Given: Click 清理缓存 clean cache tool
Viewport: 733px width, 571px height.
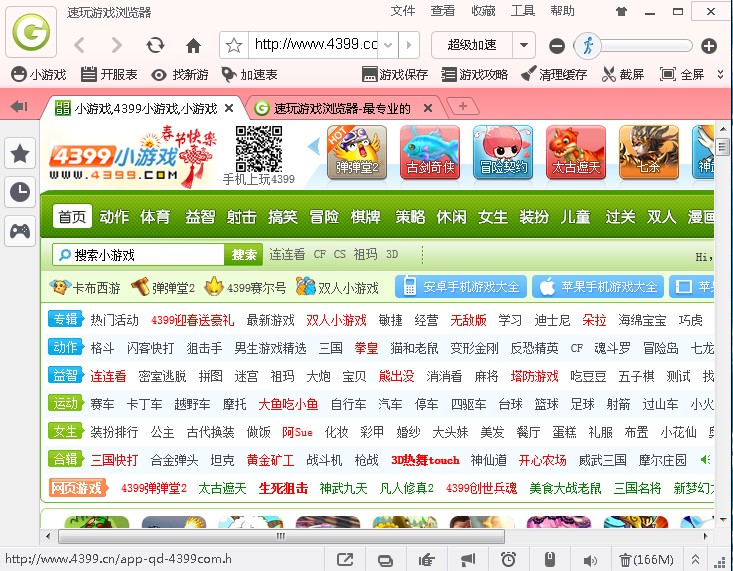Looking at the screenshot, I should click(x=554, y=74).
